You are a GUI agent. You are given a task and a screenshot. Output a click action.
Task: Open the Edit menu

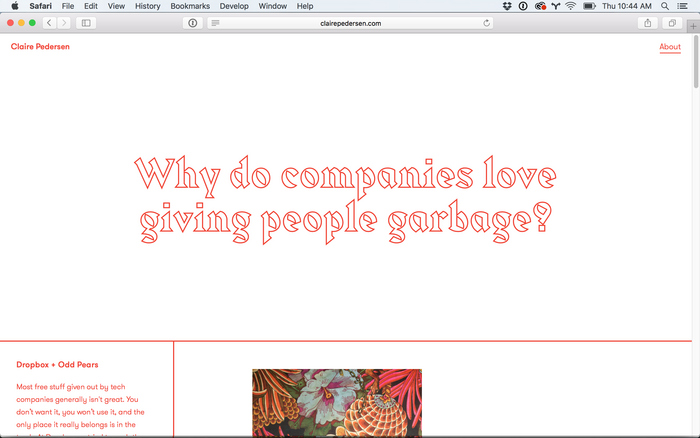click(x=91, y=6)
